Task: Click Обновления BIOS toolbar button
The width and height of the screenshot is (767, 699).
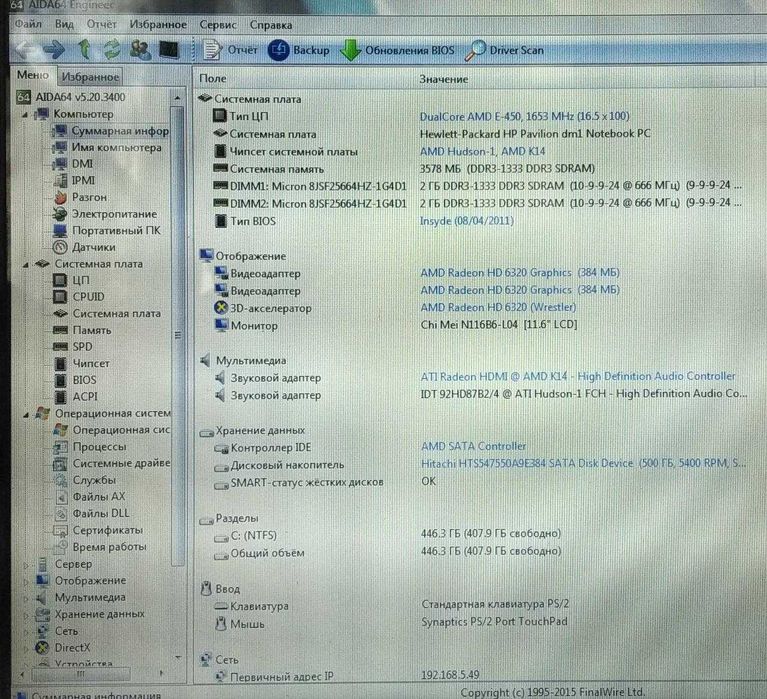Action: click(x=397, y=50)
